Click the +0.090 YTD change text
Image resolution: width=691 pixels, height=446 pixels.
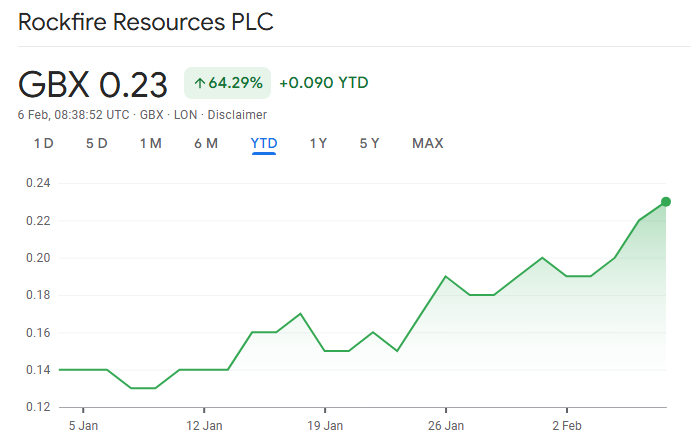[324, 83]
